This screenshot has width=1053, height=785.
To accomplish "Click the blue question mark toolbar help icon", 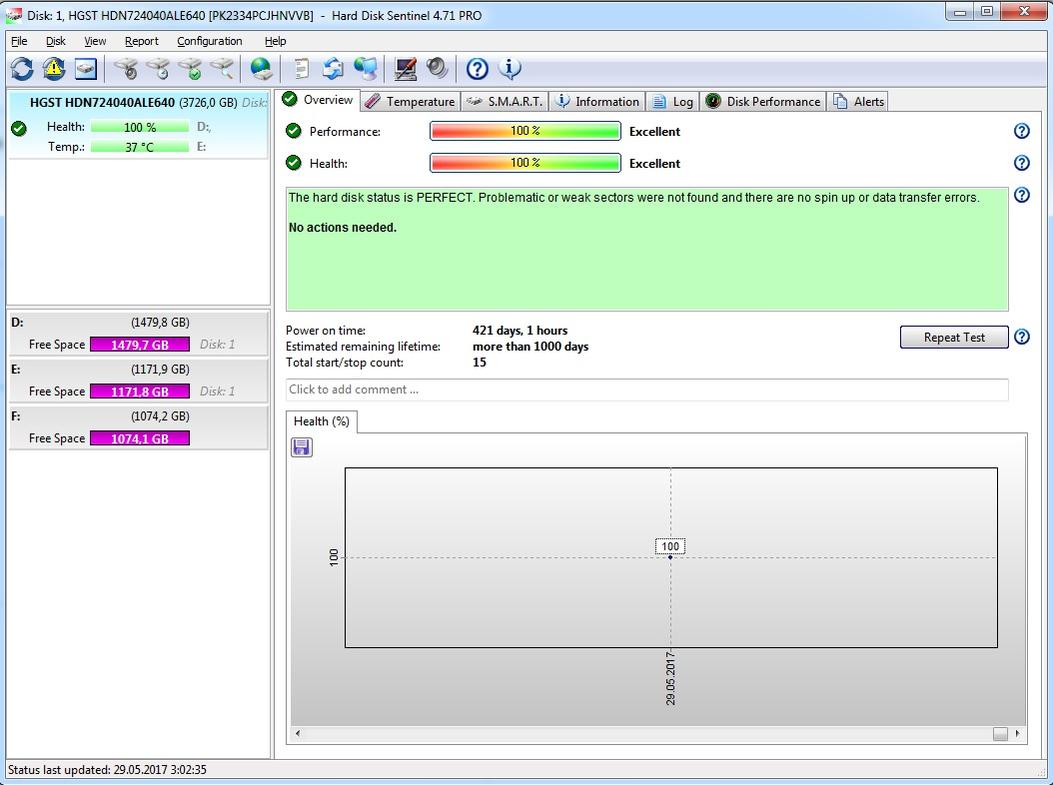I will (477, 68).
